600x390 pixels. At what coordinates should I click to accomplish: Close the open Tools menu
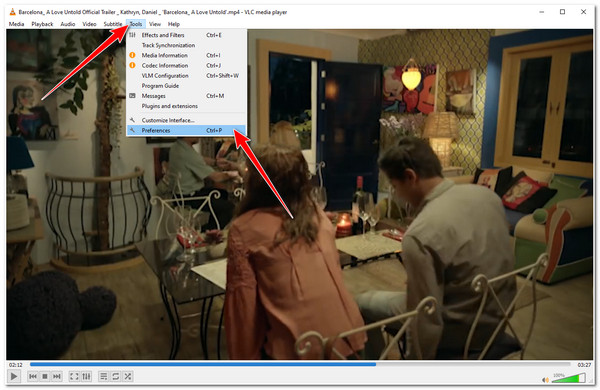click(x=136, y=24)
